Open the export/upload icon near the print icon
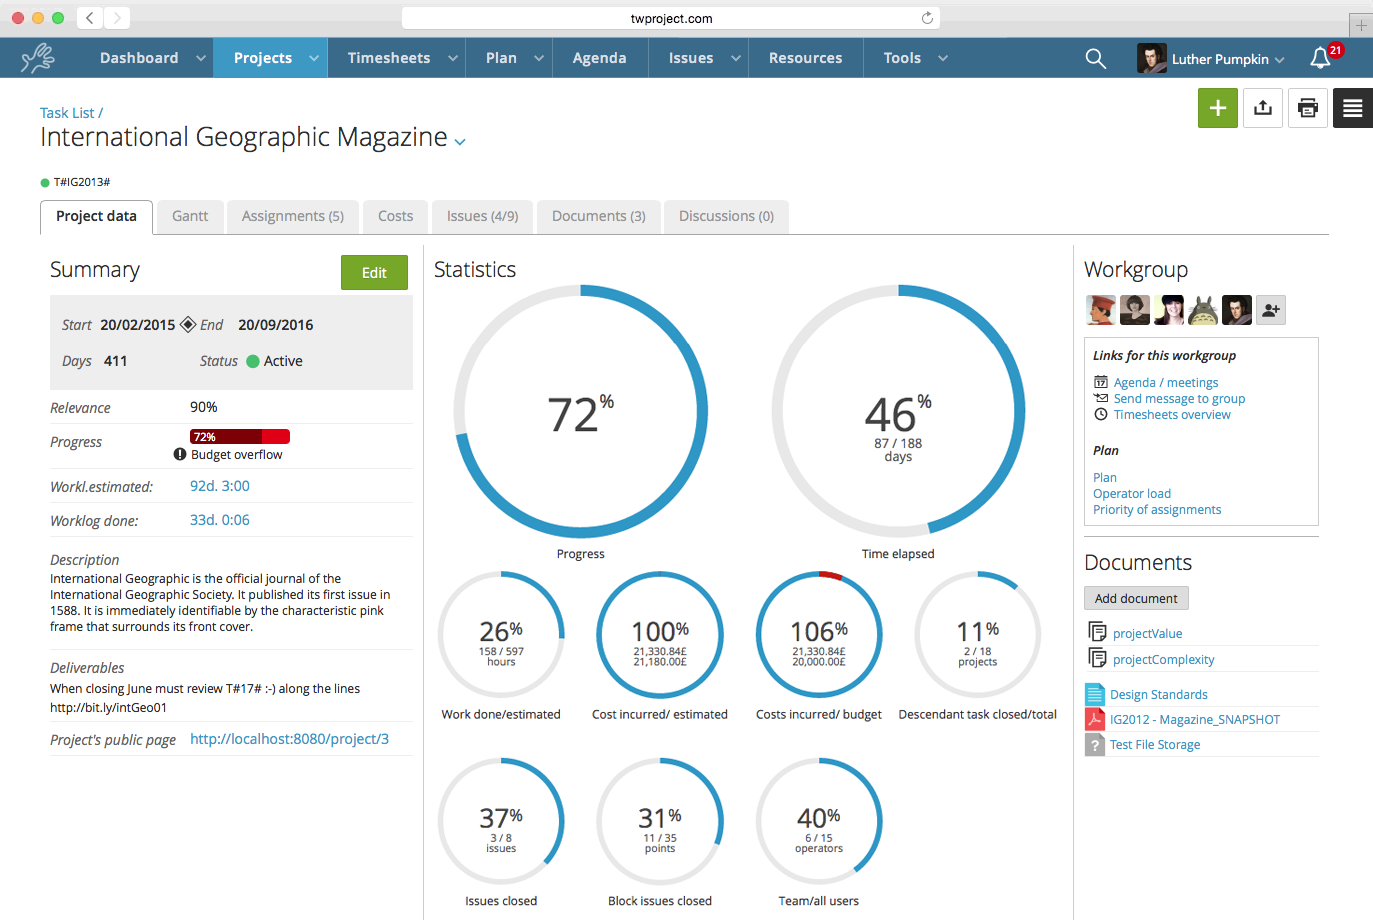1373x920 pixels. 1262,108
